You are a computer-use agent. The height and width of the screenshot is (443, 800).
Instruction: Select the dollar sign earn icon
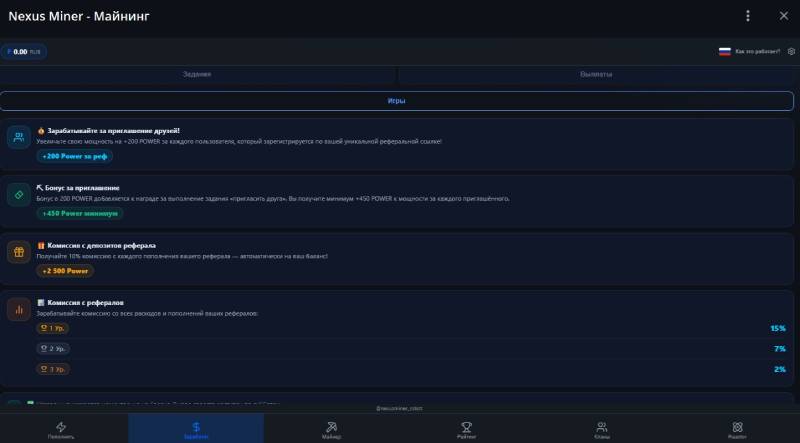(196, 427)
